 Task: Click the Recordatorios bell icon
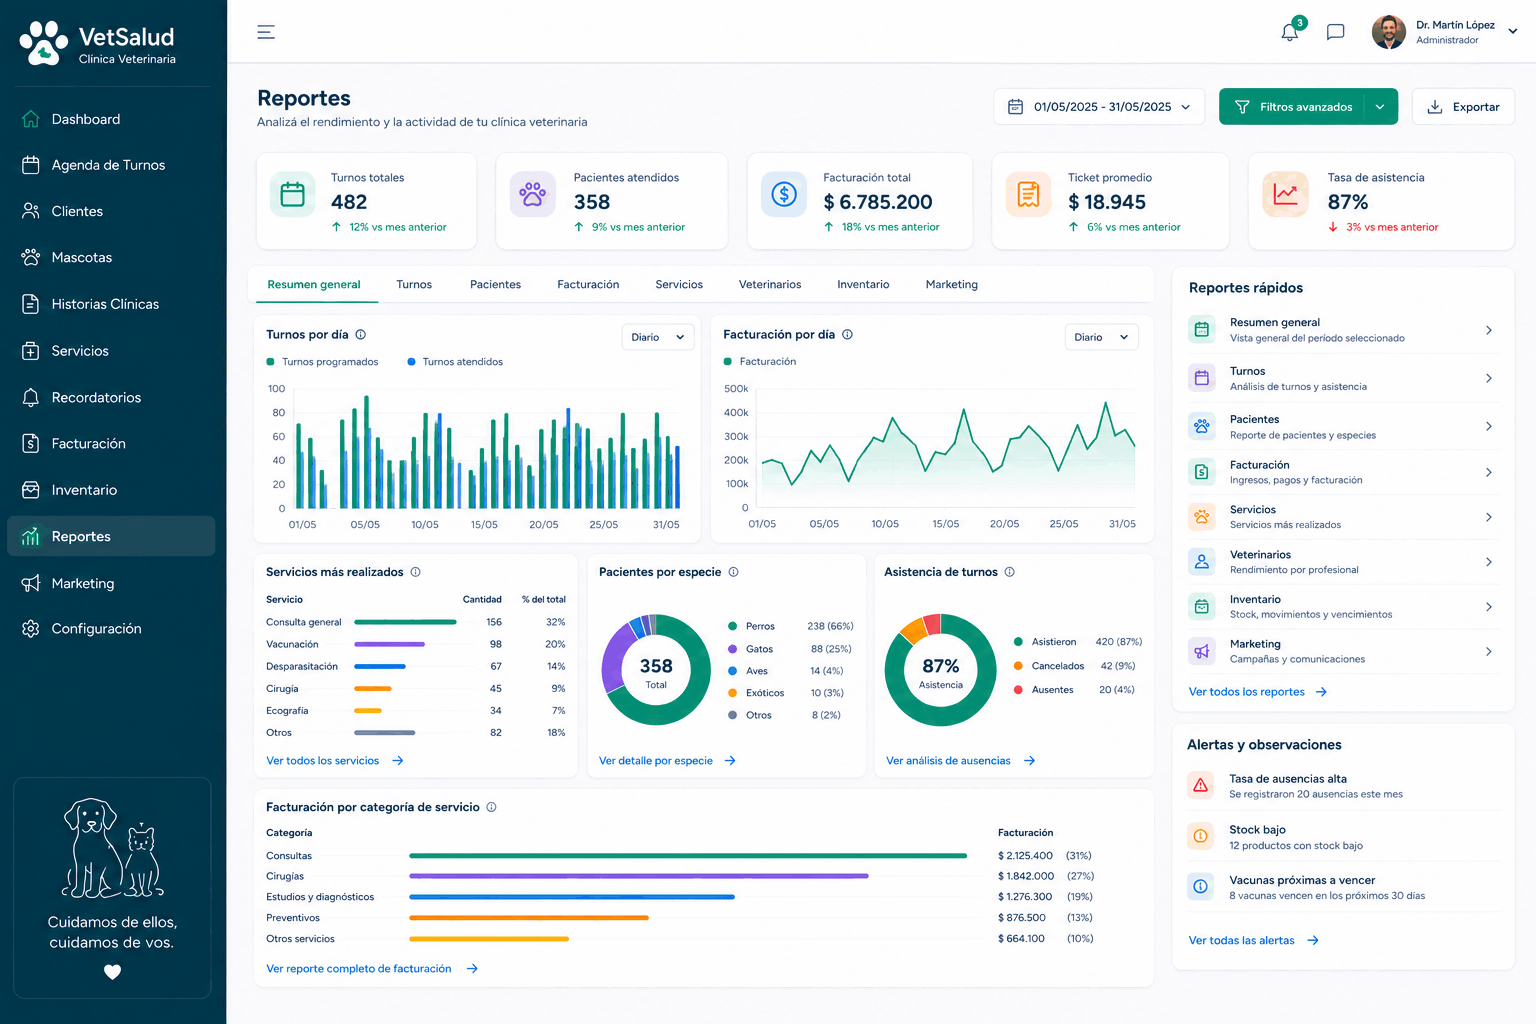point(31,397)
